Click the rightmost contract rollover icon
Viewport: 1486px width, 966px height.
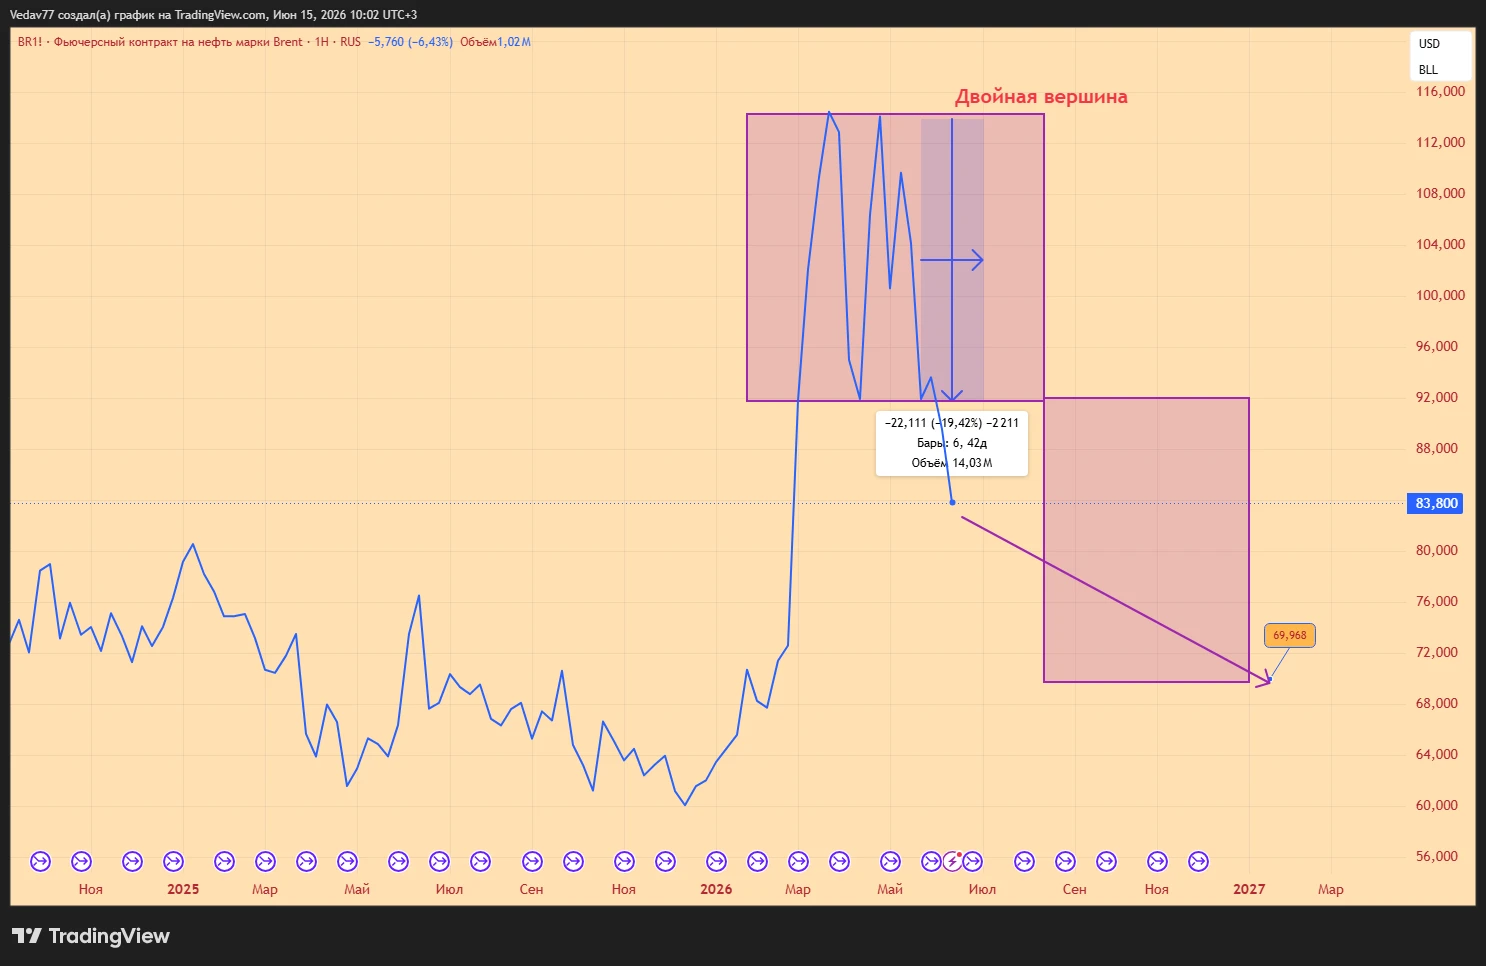[x=1198, y=861]
